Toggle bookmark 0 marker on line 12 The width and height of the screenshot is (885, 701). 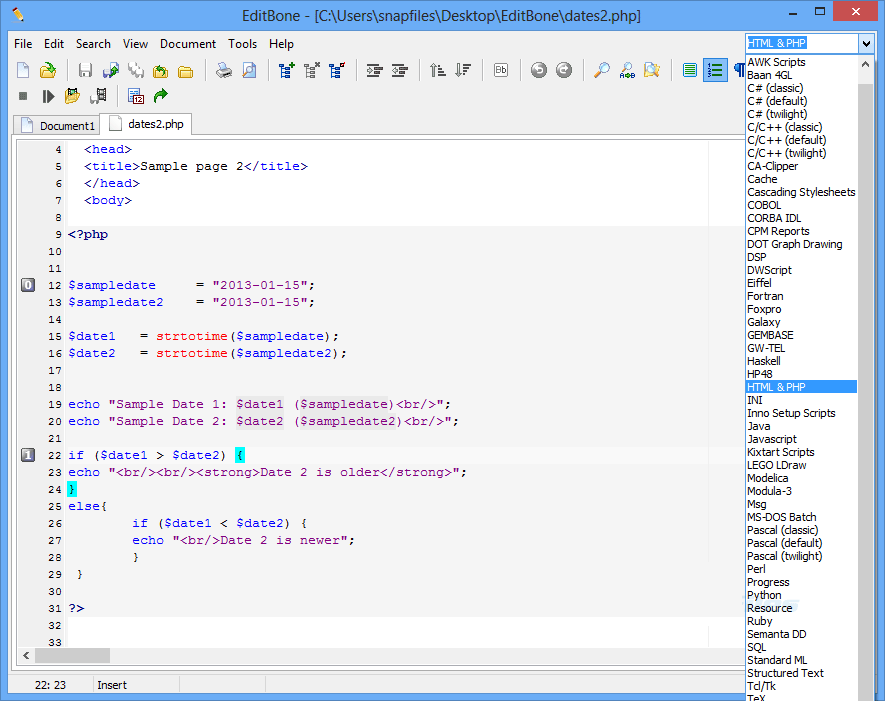pos(28,285)
